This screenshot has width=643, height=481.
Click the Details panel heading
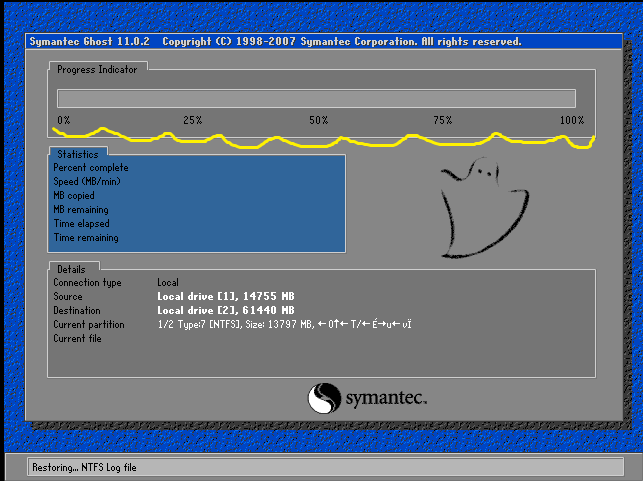pos(71,269)
